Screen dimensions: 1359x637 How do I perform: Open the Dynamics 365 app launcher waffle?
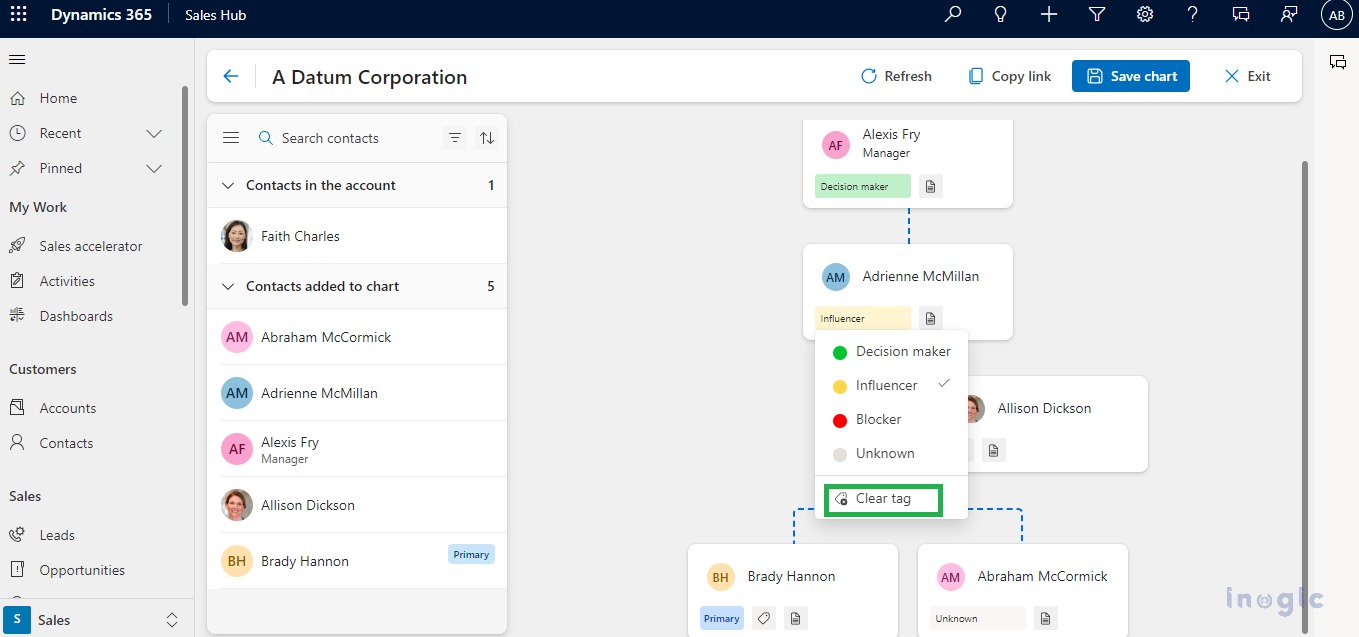pyautogui.click(x=18, y=15)
